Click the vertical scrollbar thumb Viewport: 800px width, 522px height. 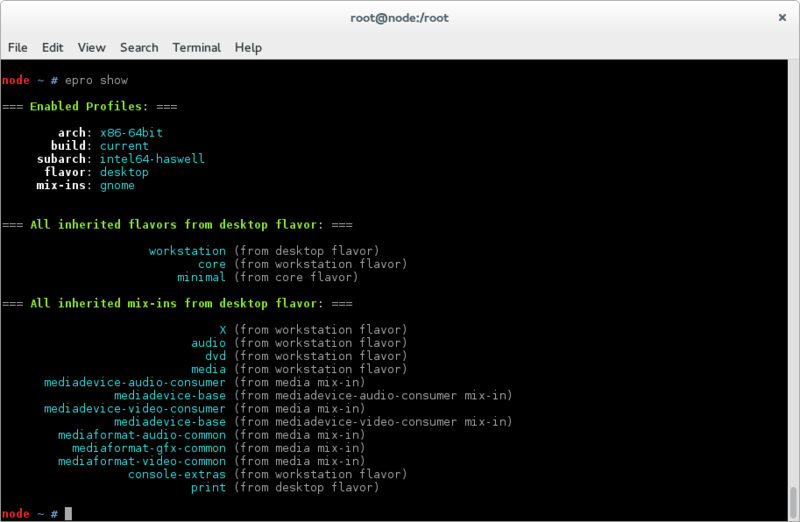coord(793,500)
